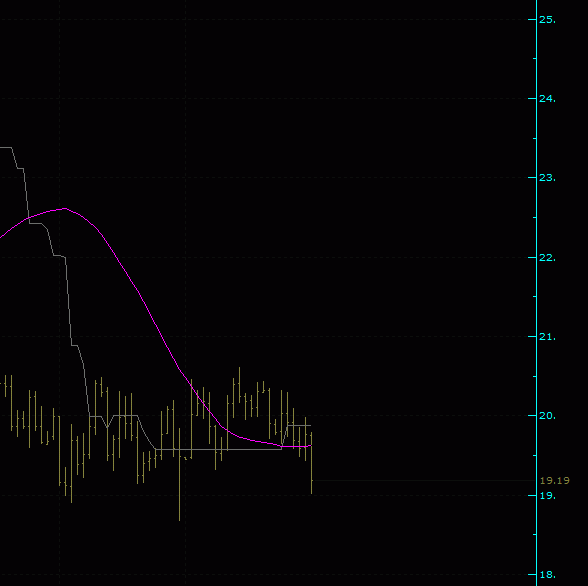Click the latest price bar at chart's right edge
Viewport: 588px width, 586px height.
coord(312,463)
